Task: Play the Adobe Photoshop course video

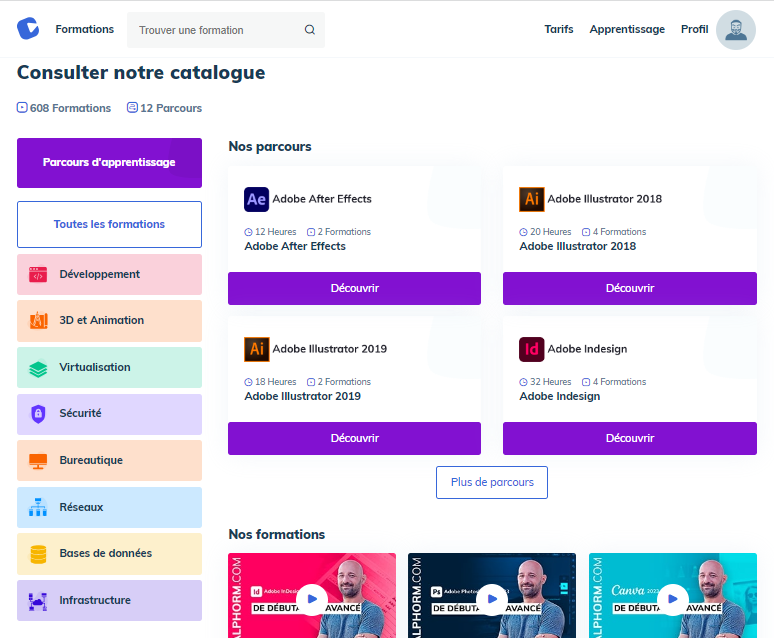Action: coord(492,599)
